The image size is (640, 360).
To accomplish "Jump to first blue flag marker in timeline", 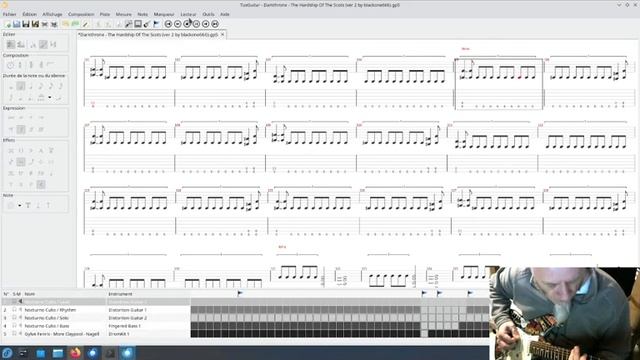I will 240,293.
